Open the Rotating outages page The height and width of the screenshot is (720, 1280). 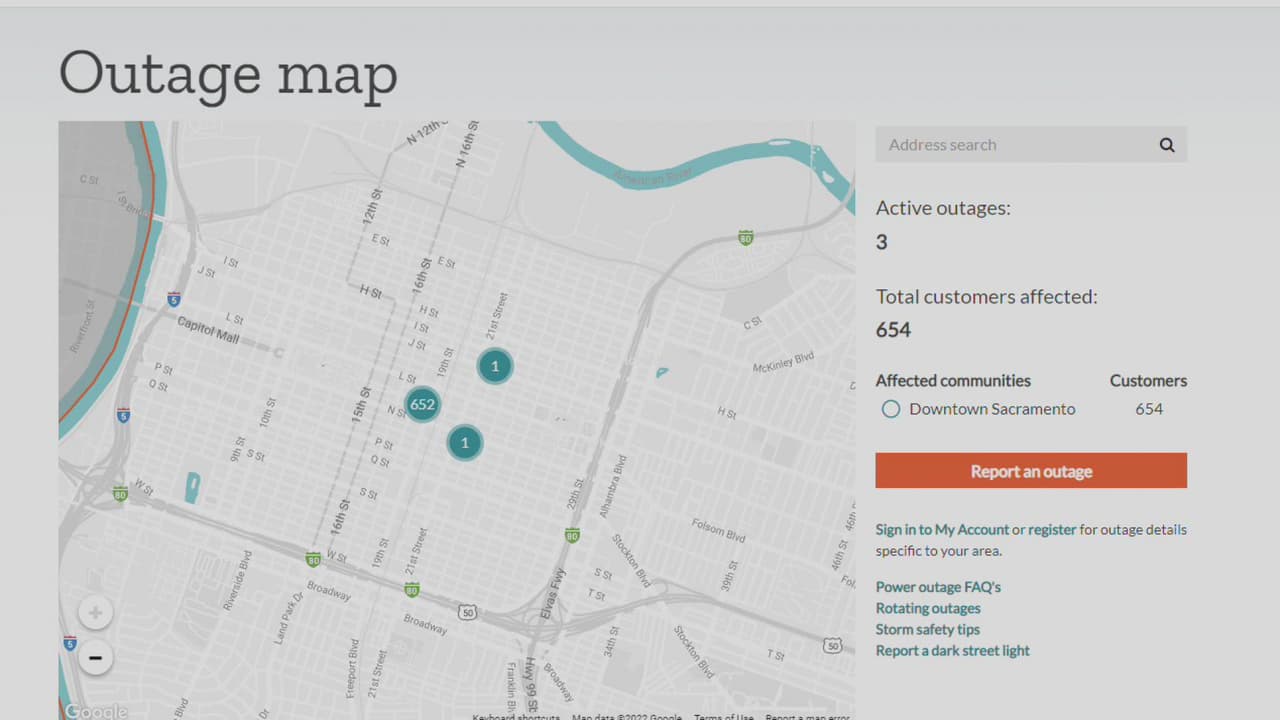(x=928, y=608)
